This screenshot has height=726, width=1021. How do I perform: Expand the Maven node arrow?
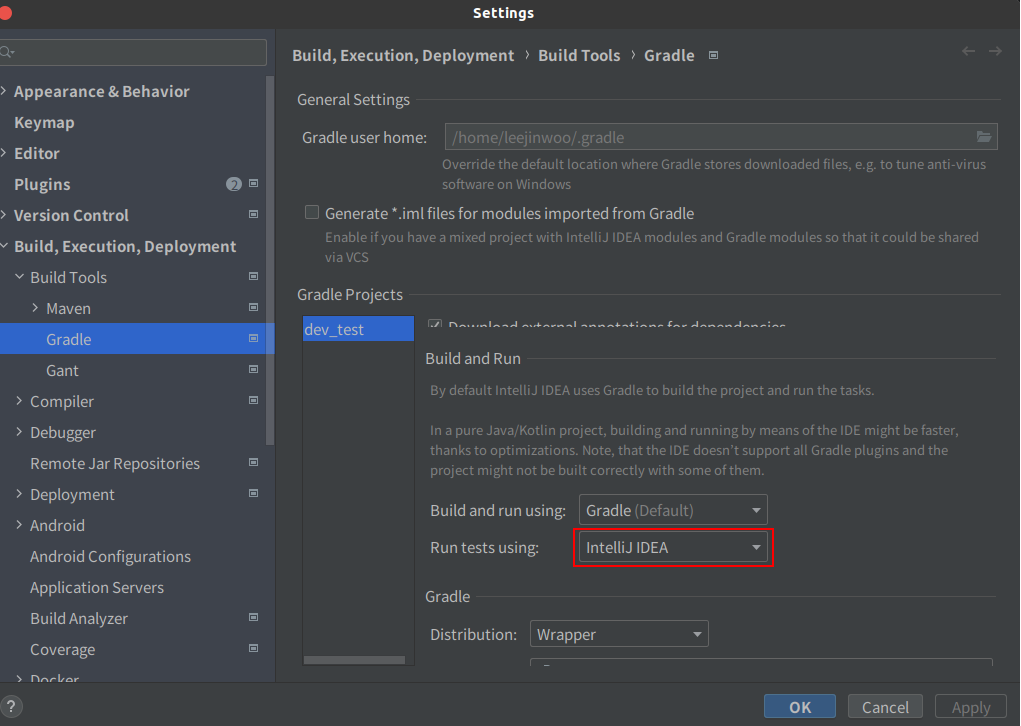(x=35, y=307)
